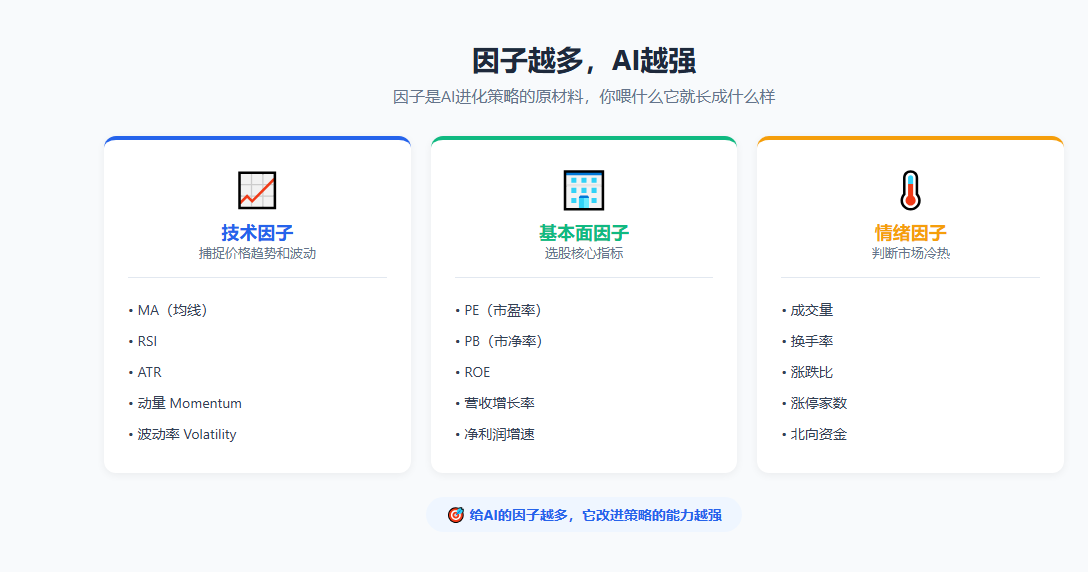Select the 技术因子 card title
This screenshot has width=1088, height=572.
pos(257,233)
